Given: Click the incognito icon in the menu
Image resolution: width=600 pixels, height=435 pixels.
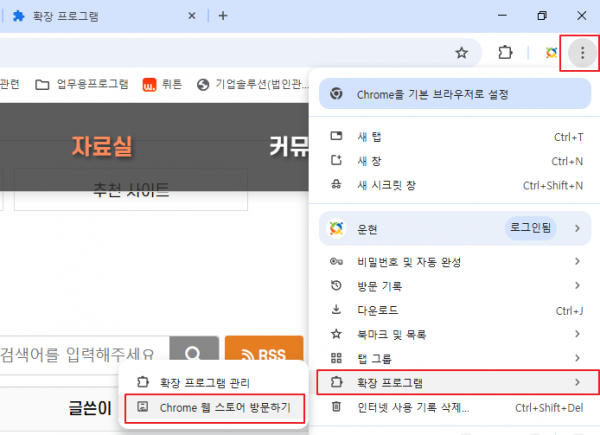Looking at the screenshot, I should (336, 184).
